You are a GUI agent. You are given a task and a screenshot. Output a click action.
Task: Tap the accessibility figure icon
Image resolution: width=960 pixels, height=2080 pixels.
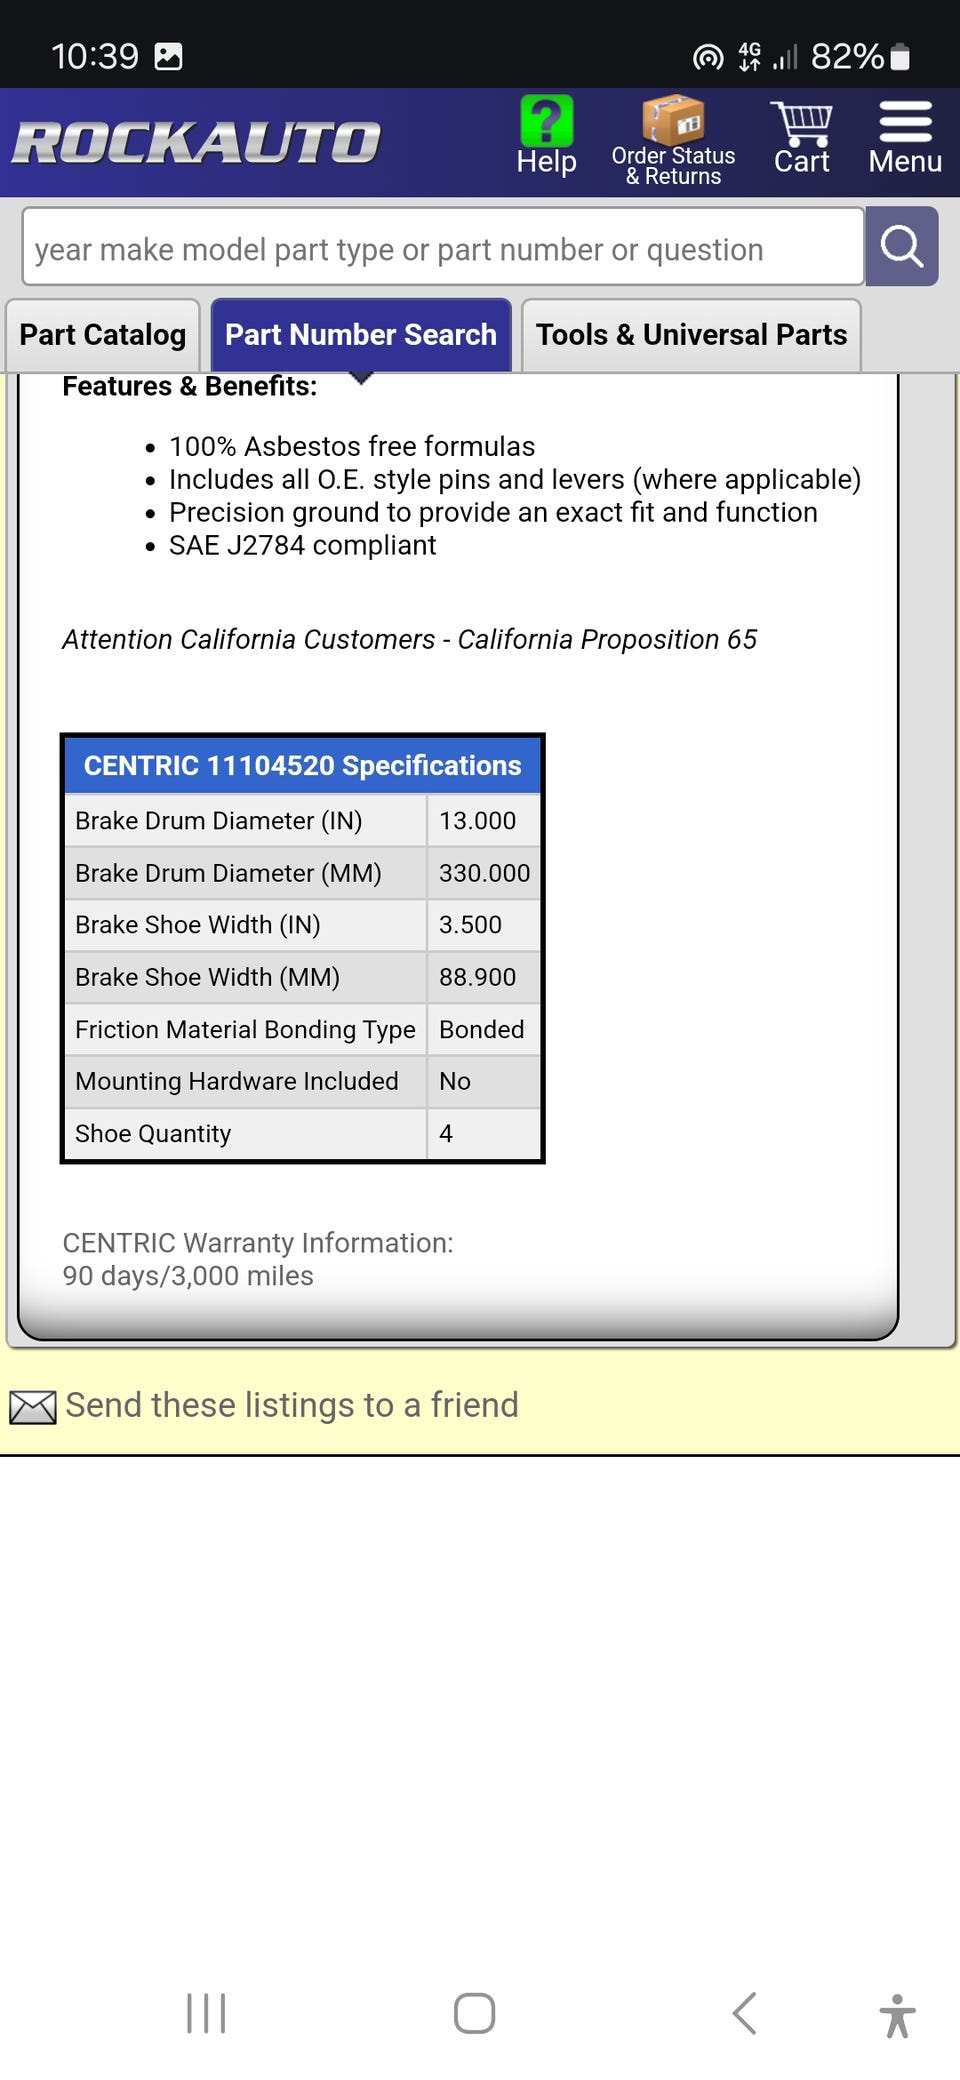click(897, 2015)
